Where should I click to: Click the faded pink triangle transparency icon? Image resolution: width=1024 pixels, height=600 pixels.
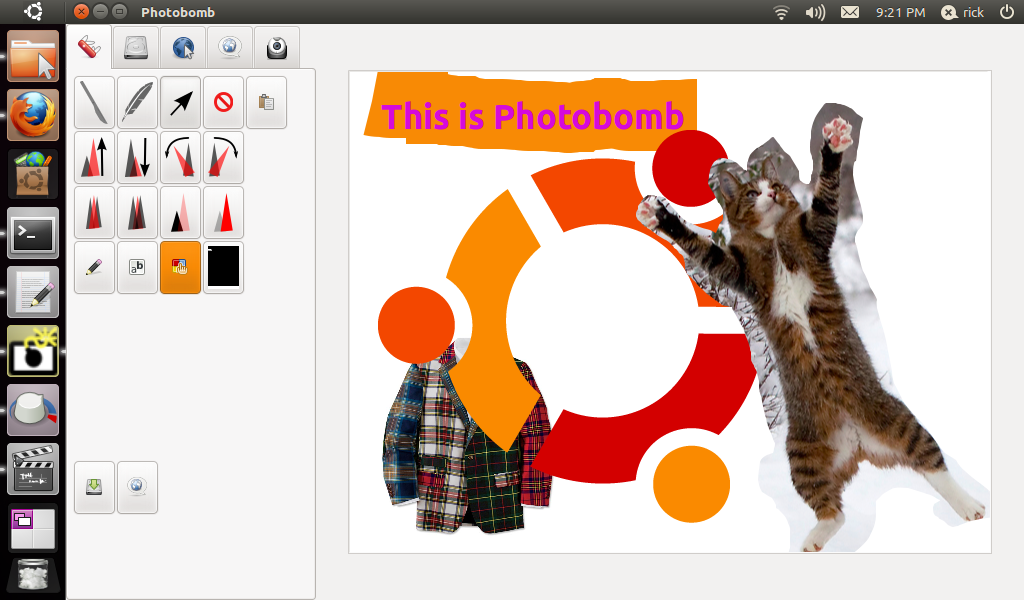point(181,212)
